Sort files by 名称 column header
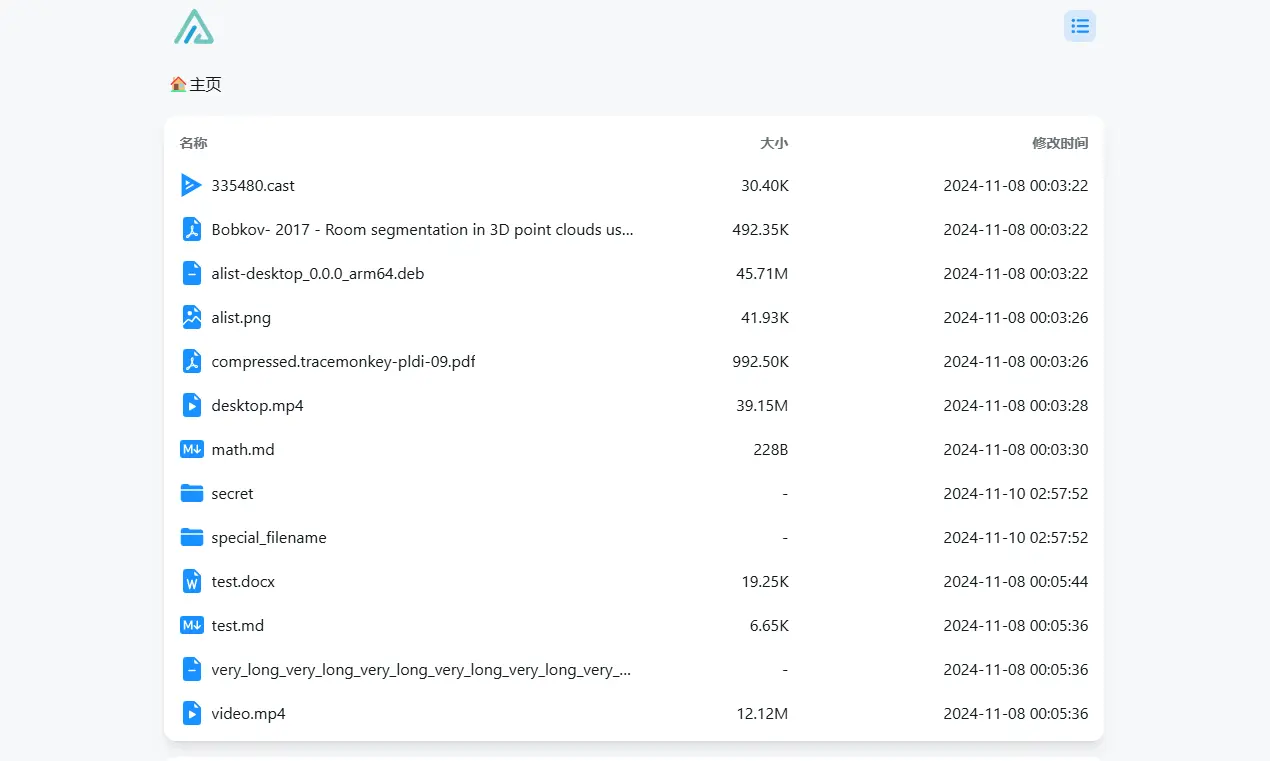The width and height of the screenshot is (1270, 761). pyautogui.click(x=194, y=143)
